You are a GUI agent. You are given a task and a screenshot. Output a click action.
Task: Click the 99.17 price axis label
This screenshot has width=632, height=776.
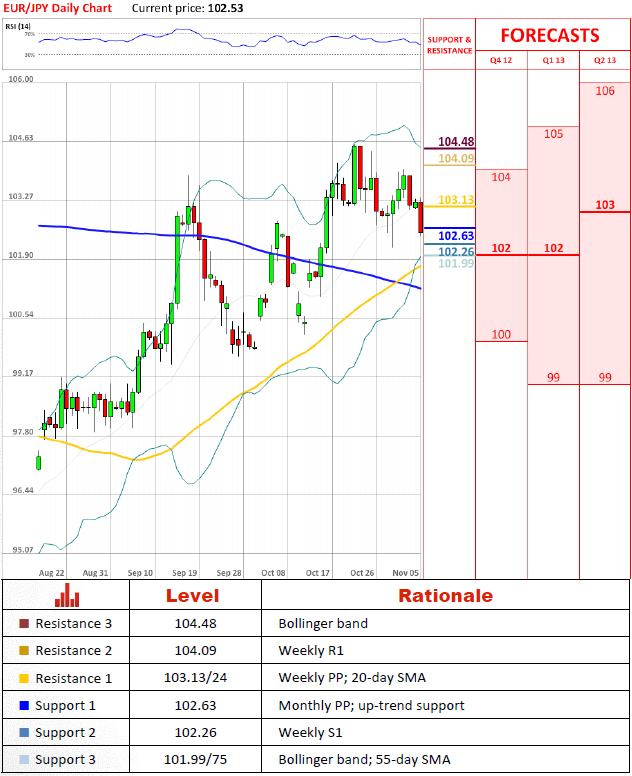23,373
